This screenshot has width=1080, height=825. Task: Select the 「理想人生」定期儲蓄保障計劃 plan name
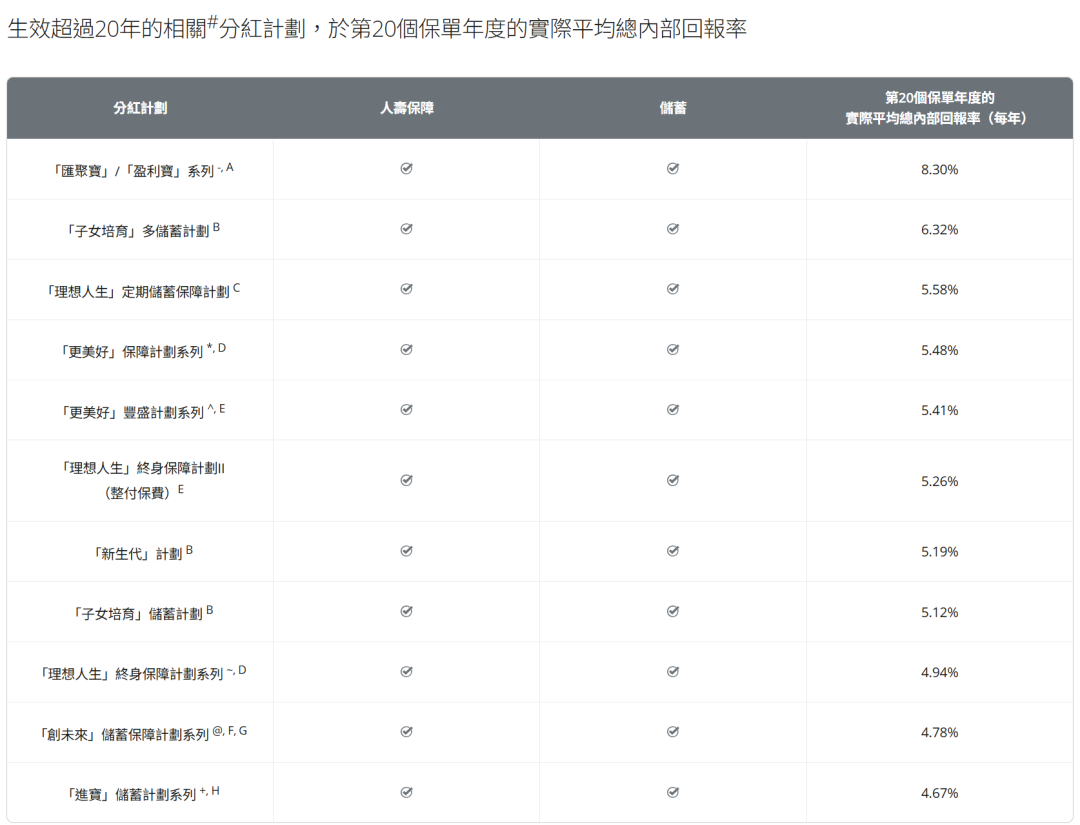(x=141, y=290)
